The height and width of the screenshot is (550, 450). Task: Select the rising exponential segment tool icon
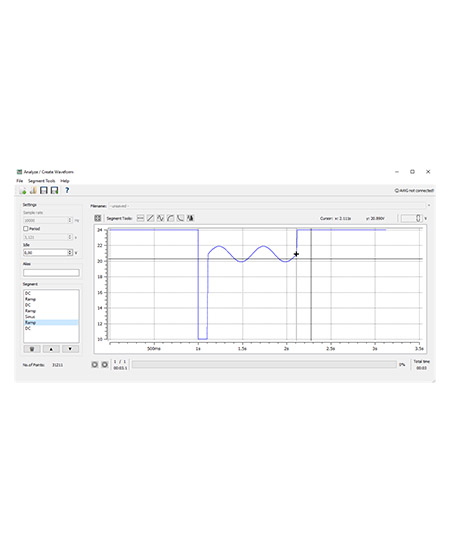(170, 218)
